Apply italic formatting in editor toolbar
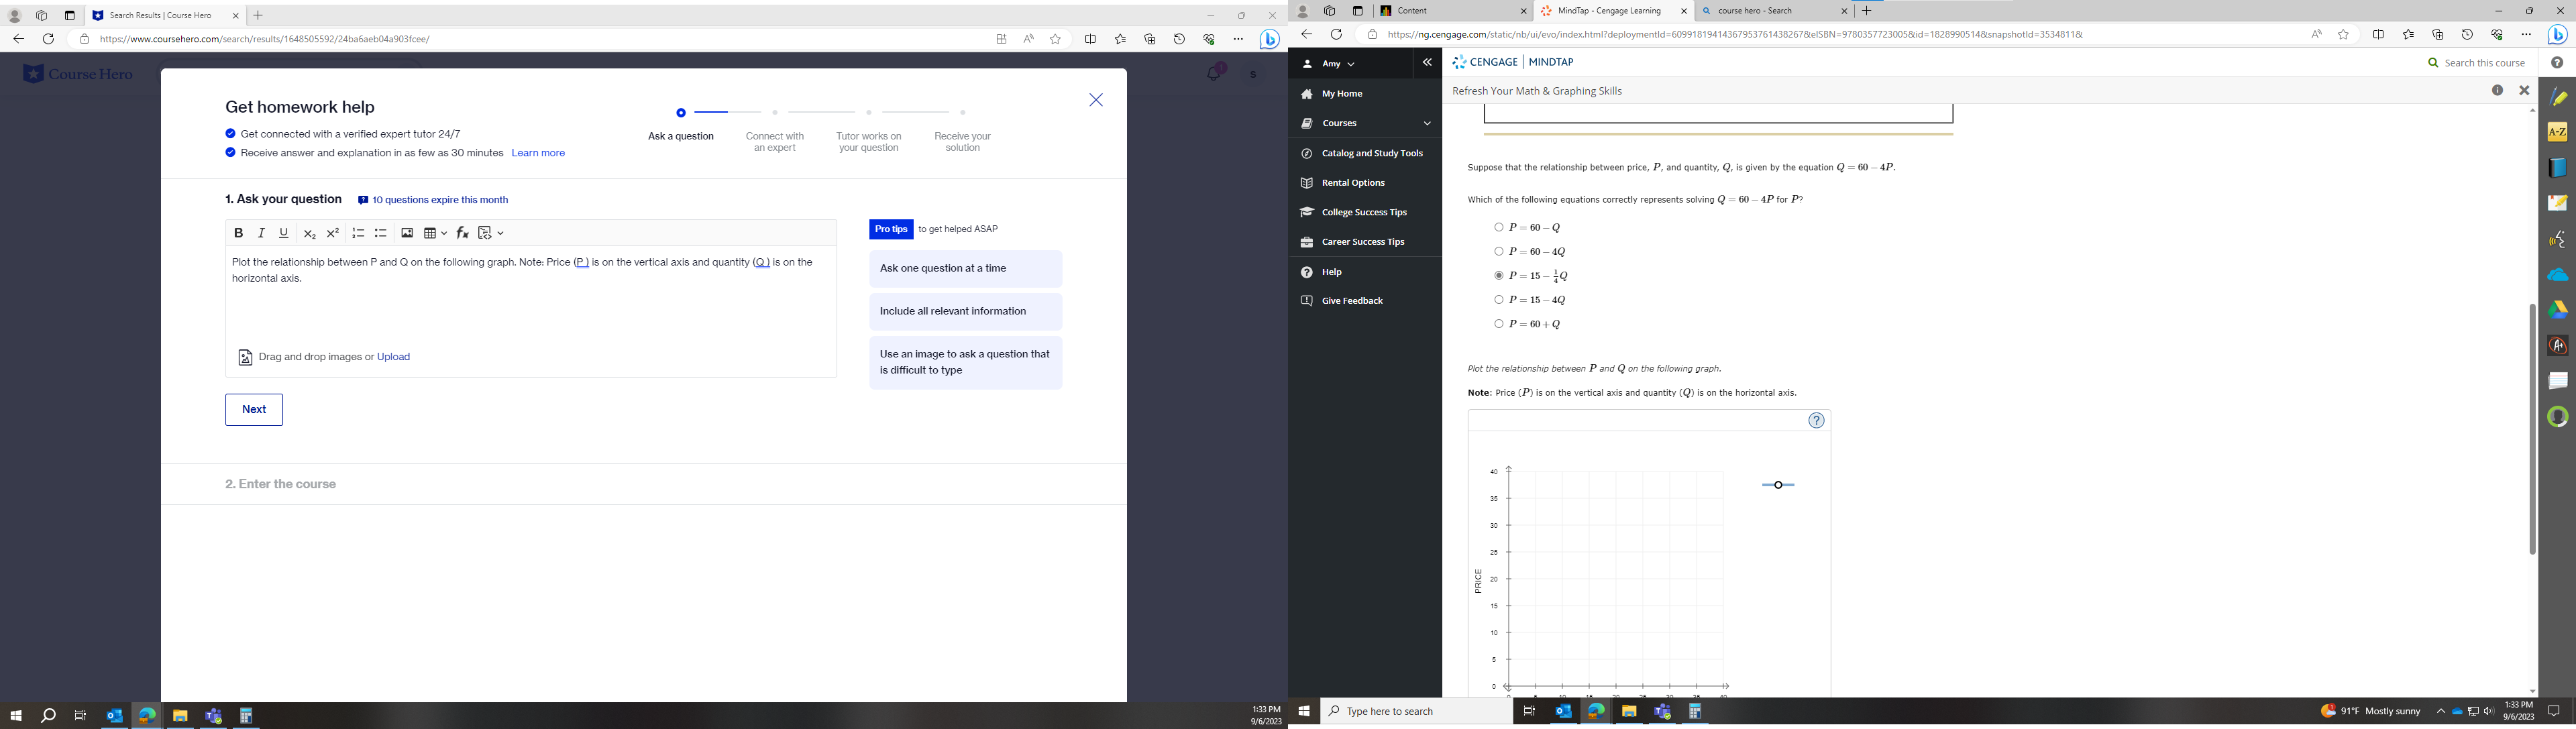This screenshot has width=2576, height=729. point(261,233)
